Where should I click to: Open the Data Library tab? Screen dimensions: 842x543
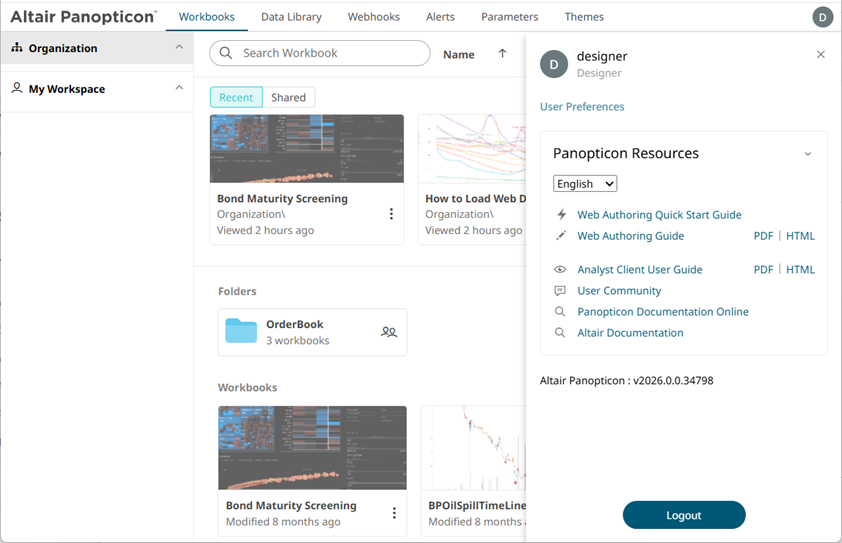pyautogui.click(x=292, y=17)
